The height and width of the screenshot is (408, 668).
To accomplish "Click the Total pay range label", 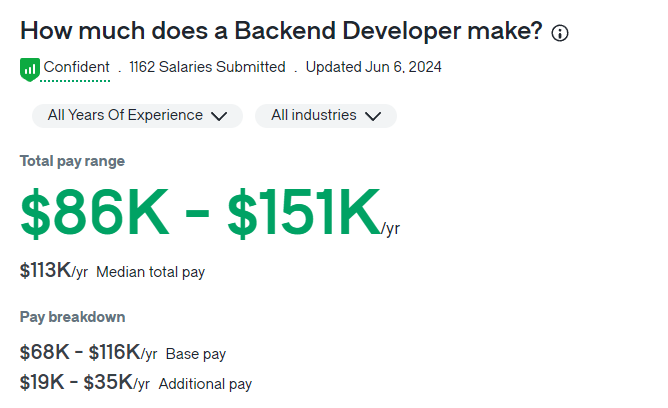I will point(72,161).
